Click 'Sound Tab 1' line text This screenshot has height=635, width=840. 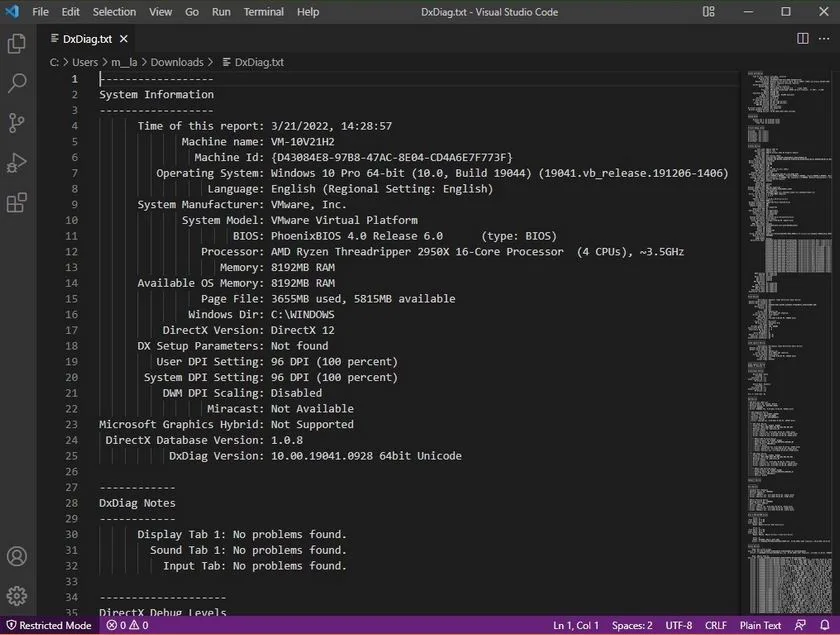(x=249, y=550)
